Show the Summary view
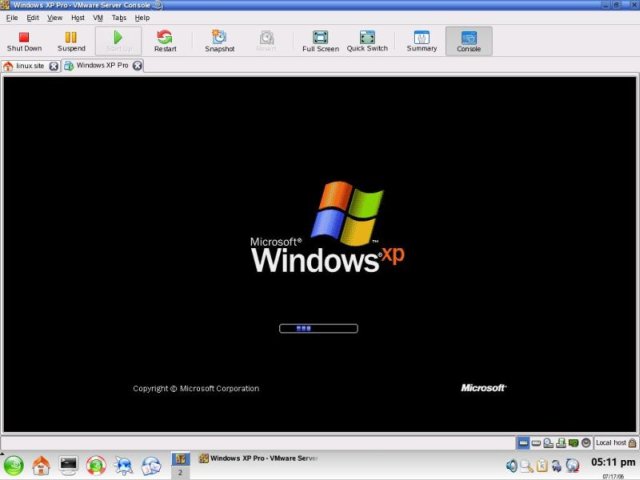640x480 pixels. [422, 41]
